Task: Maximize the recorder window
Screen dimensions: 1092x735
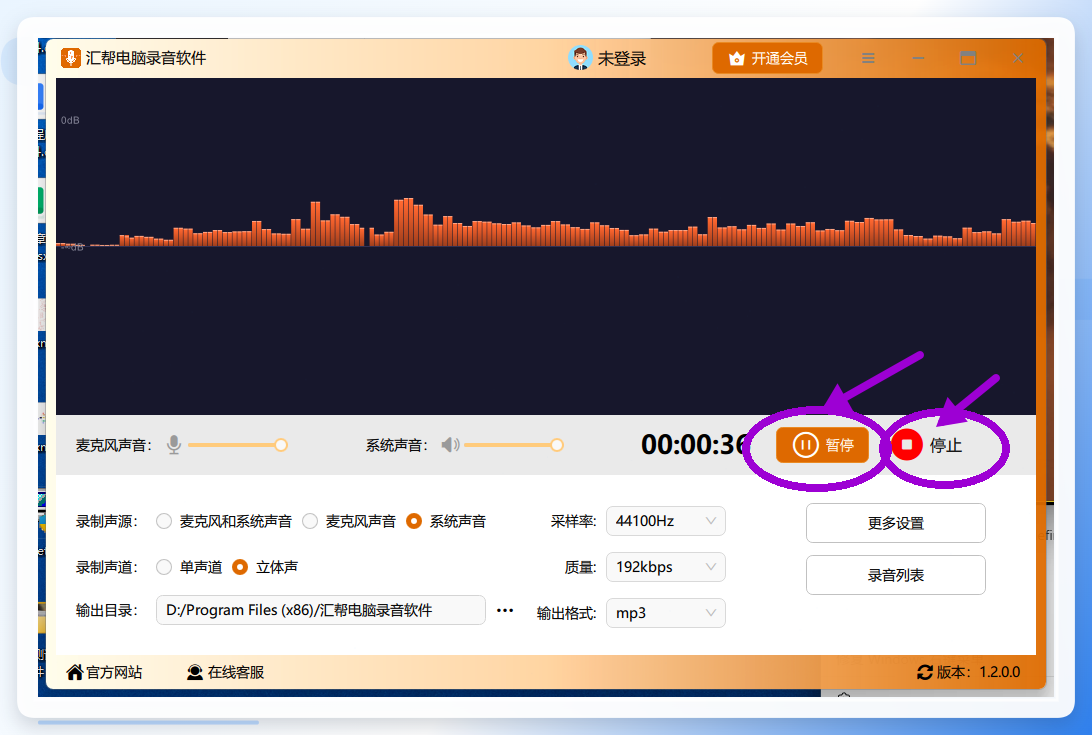Action: [x=968, y=59]
